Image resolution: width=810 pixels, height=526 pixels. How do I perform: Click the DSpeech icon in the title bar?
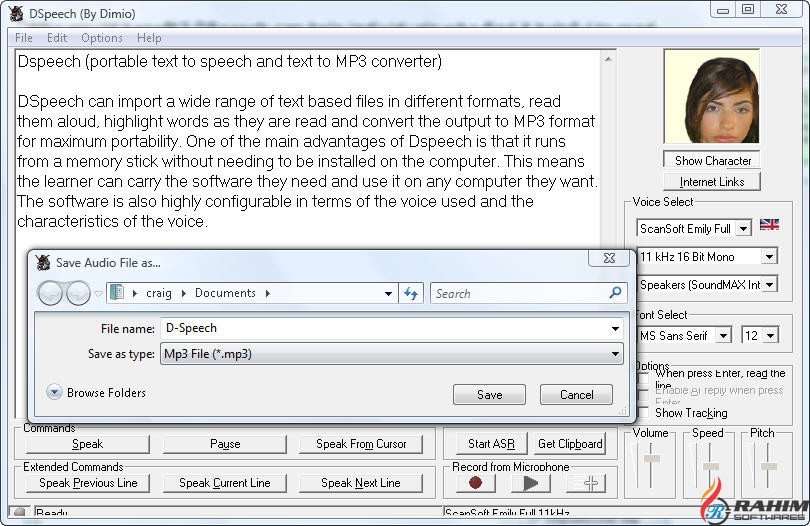point(17,13)
